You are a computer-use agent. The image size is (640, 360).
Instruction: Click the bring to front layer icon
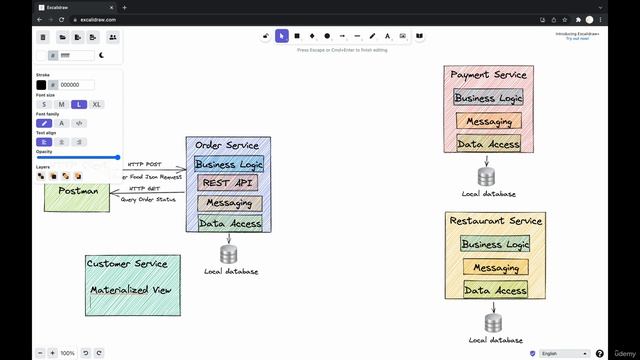[78, 176]
